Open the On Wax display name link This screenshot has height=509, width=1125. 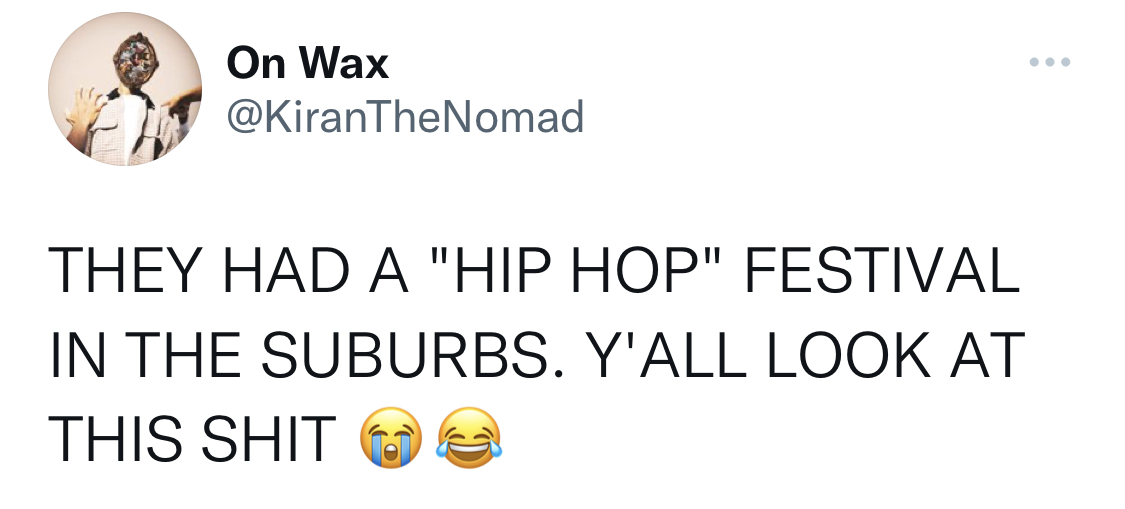[308, 63]
